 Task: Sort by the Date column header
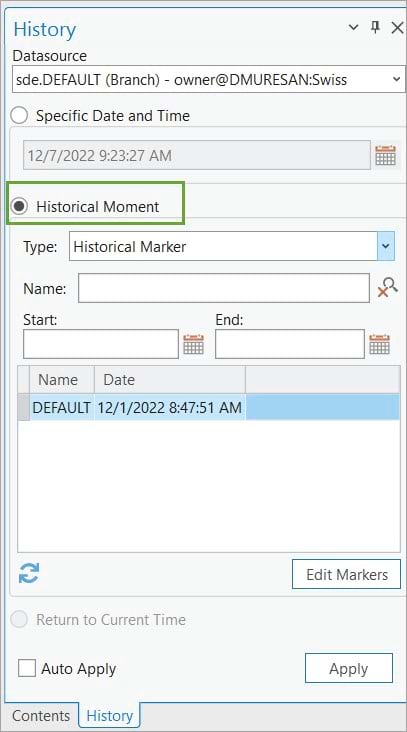170,380
